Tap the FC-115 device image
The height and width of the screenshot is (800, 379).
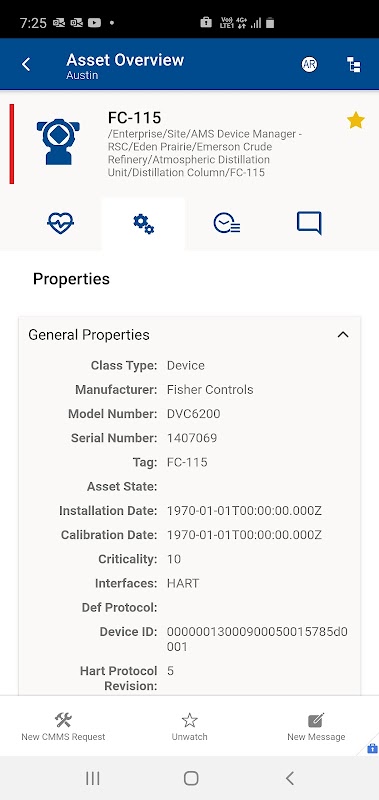click(58, 142)
